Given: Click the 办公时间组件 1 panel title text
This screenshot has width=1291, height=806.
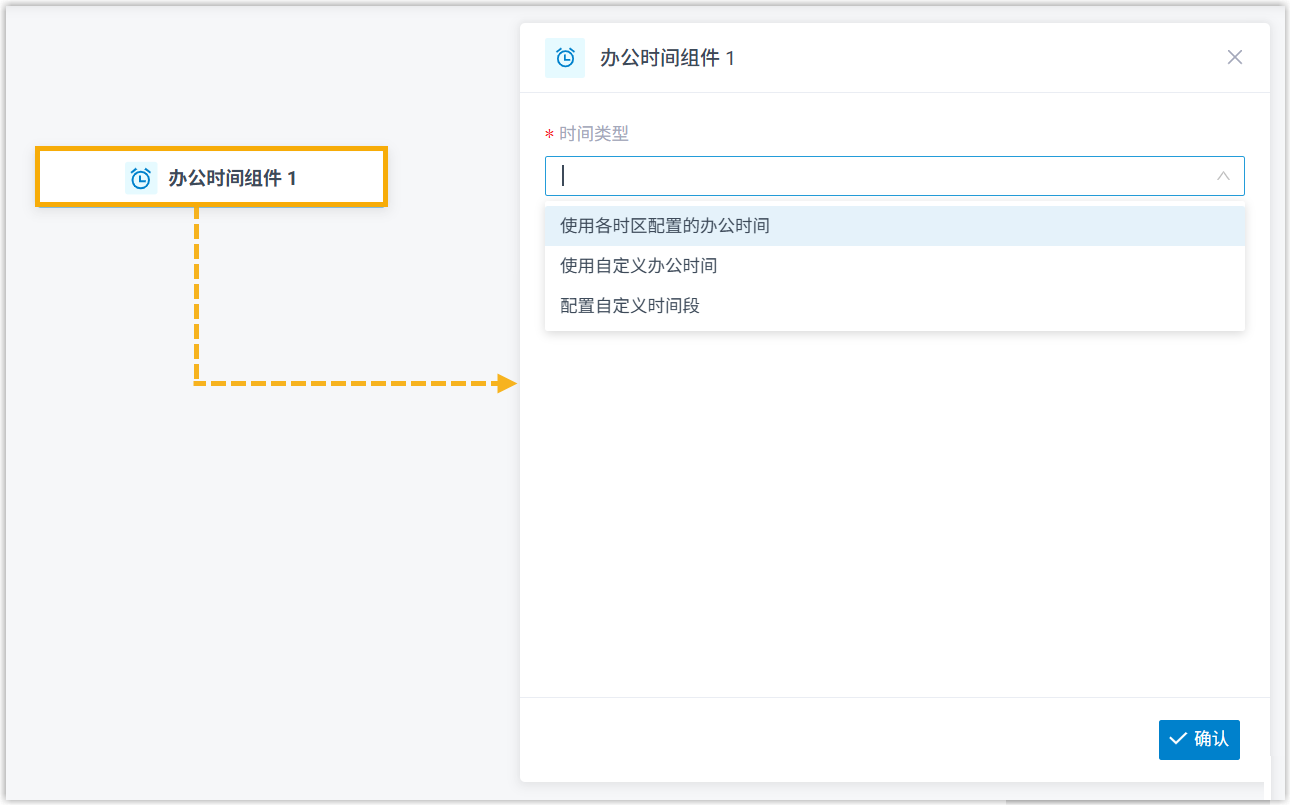Looking at the screenshot, I should pyautogui.click(x=667, y=58).
